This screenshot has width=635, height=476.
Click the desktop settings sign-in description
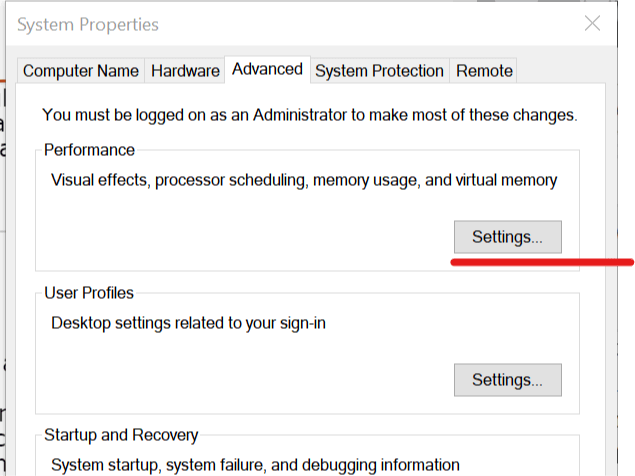click(188, 324)
